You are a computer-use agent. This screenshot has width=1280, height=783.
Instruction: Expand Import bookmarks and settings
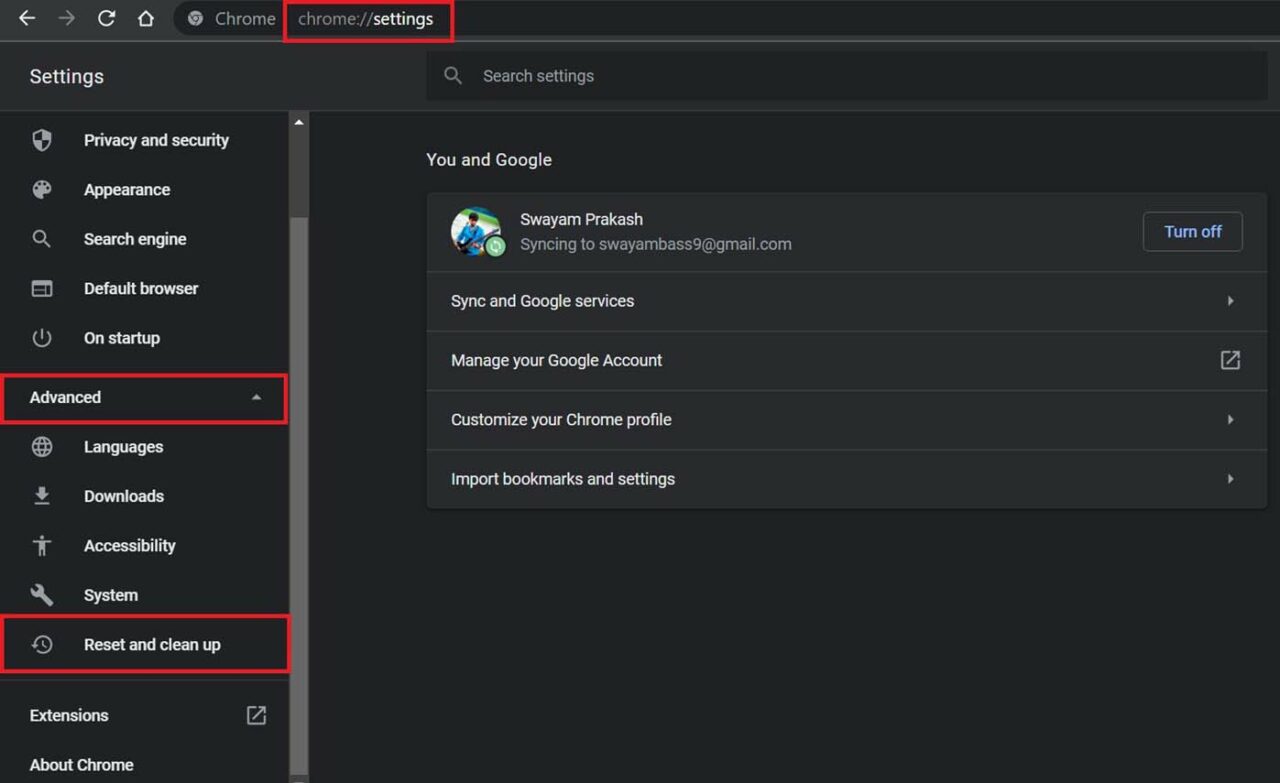coord(846,478)
